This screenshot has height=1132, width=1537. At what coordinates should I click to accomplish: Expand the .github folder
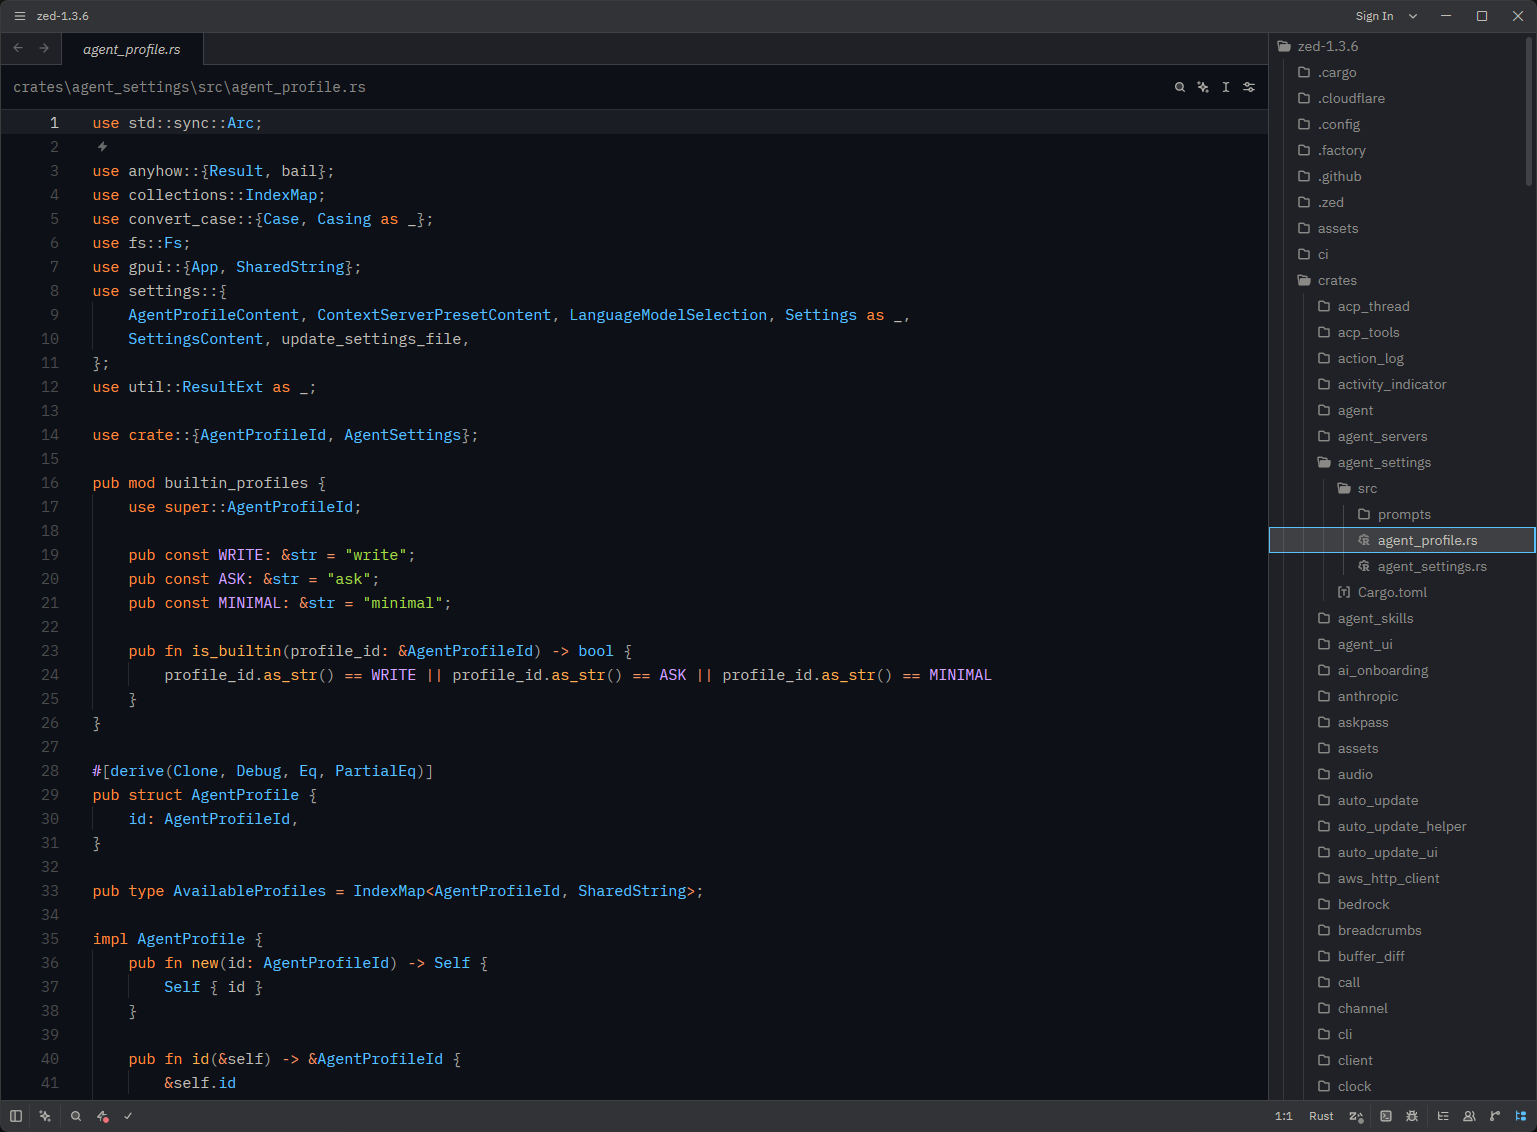[x=1400, y=176]
